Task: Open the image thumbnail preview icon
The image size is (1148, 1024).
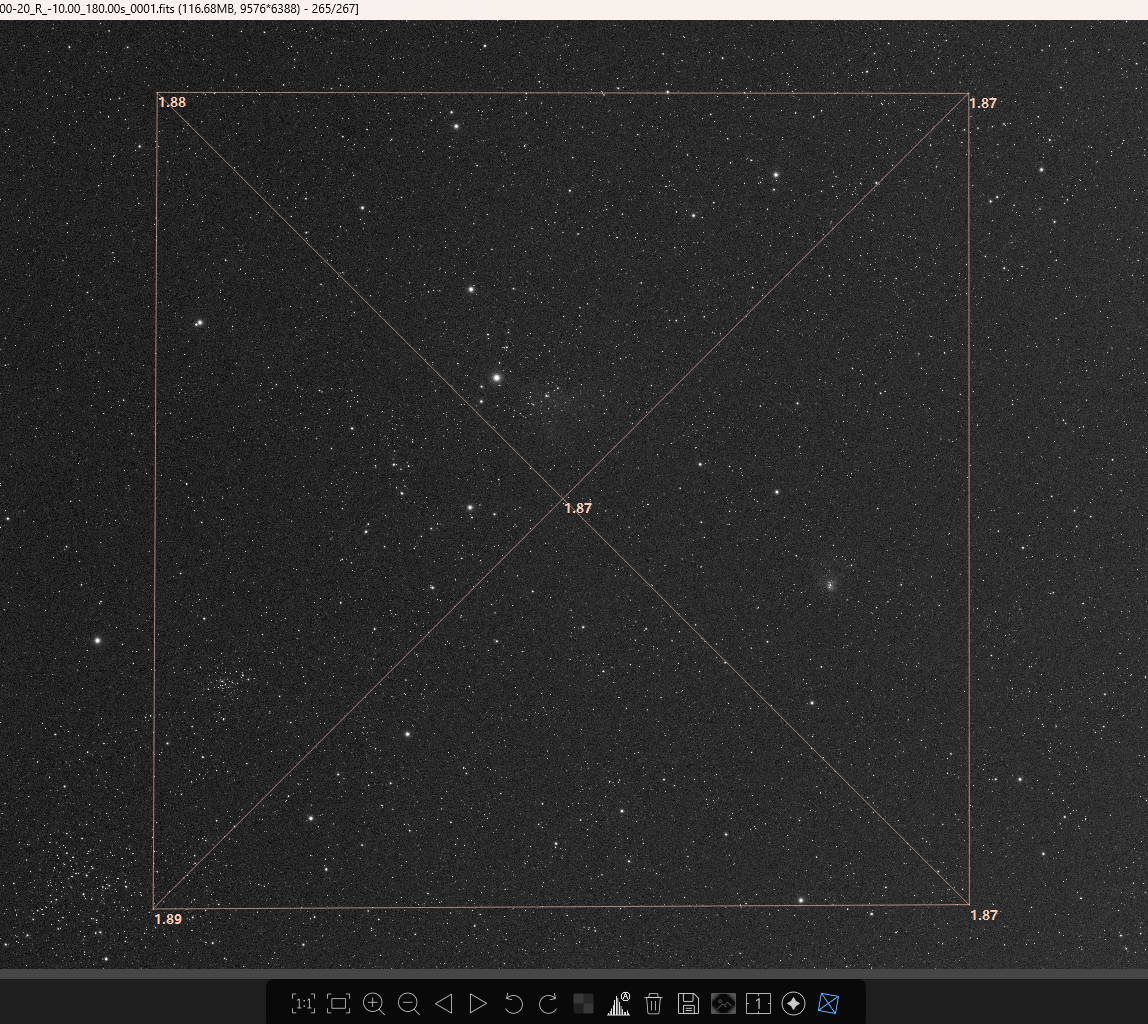Action: pyautogui.click(x=723, y=1003)
